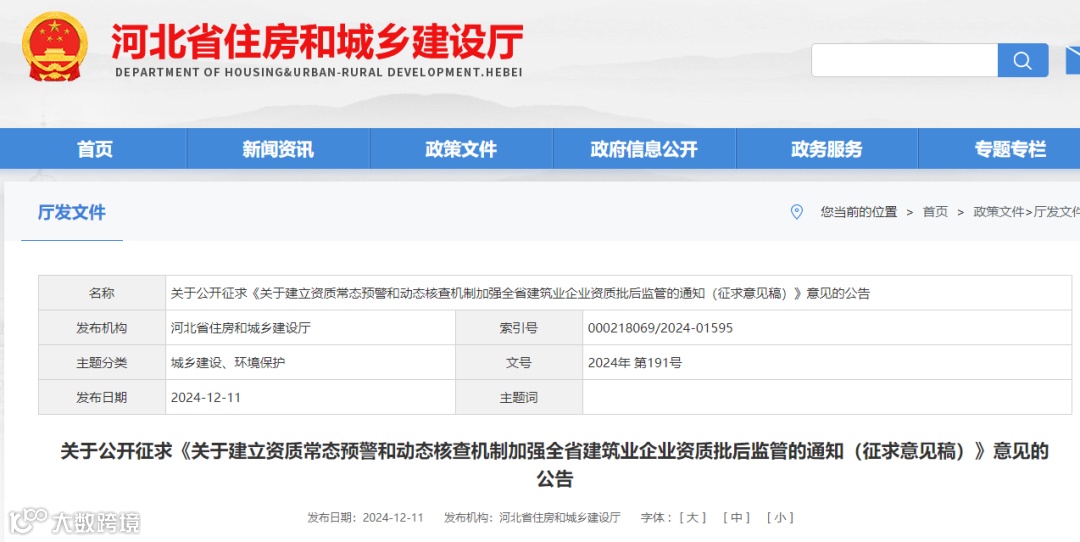Set font size to 小
The height and width of the screenshot is (542, 1080).
pos(780,517)
